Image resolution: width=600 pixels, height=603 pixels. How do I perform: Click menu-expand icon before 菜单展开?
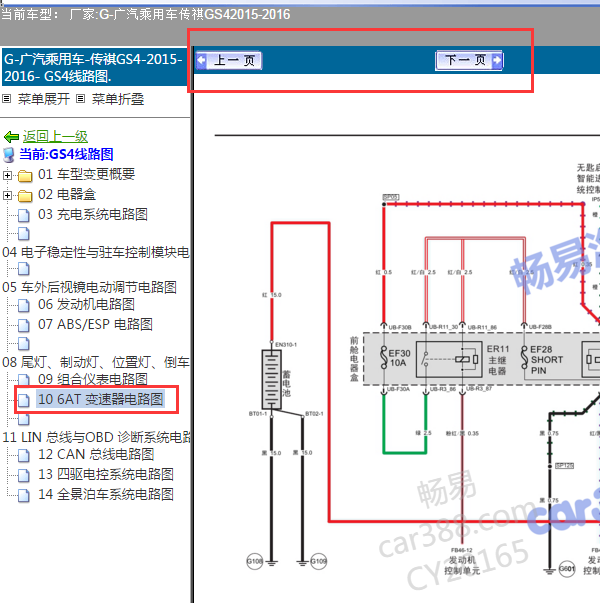(x=6, y=99)
